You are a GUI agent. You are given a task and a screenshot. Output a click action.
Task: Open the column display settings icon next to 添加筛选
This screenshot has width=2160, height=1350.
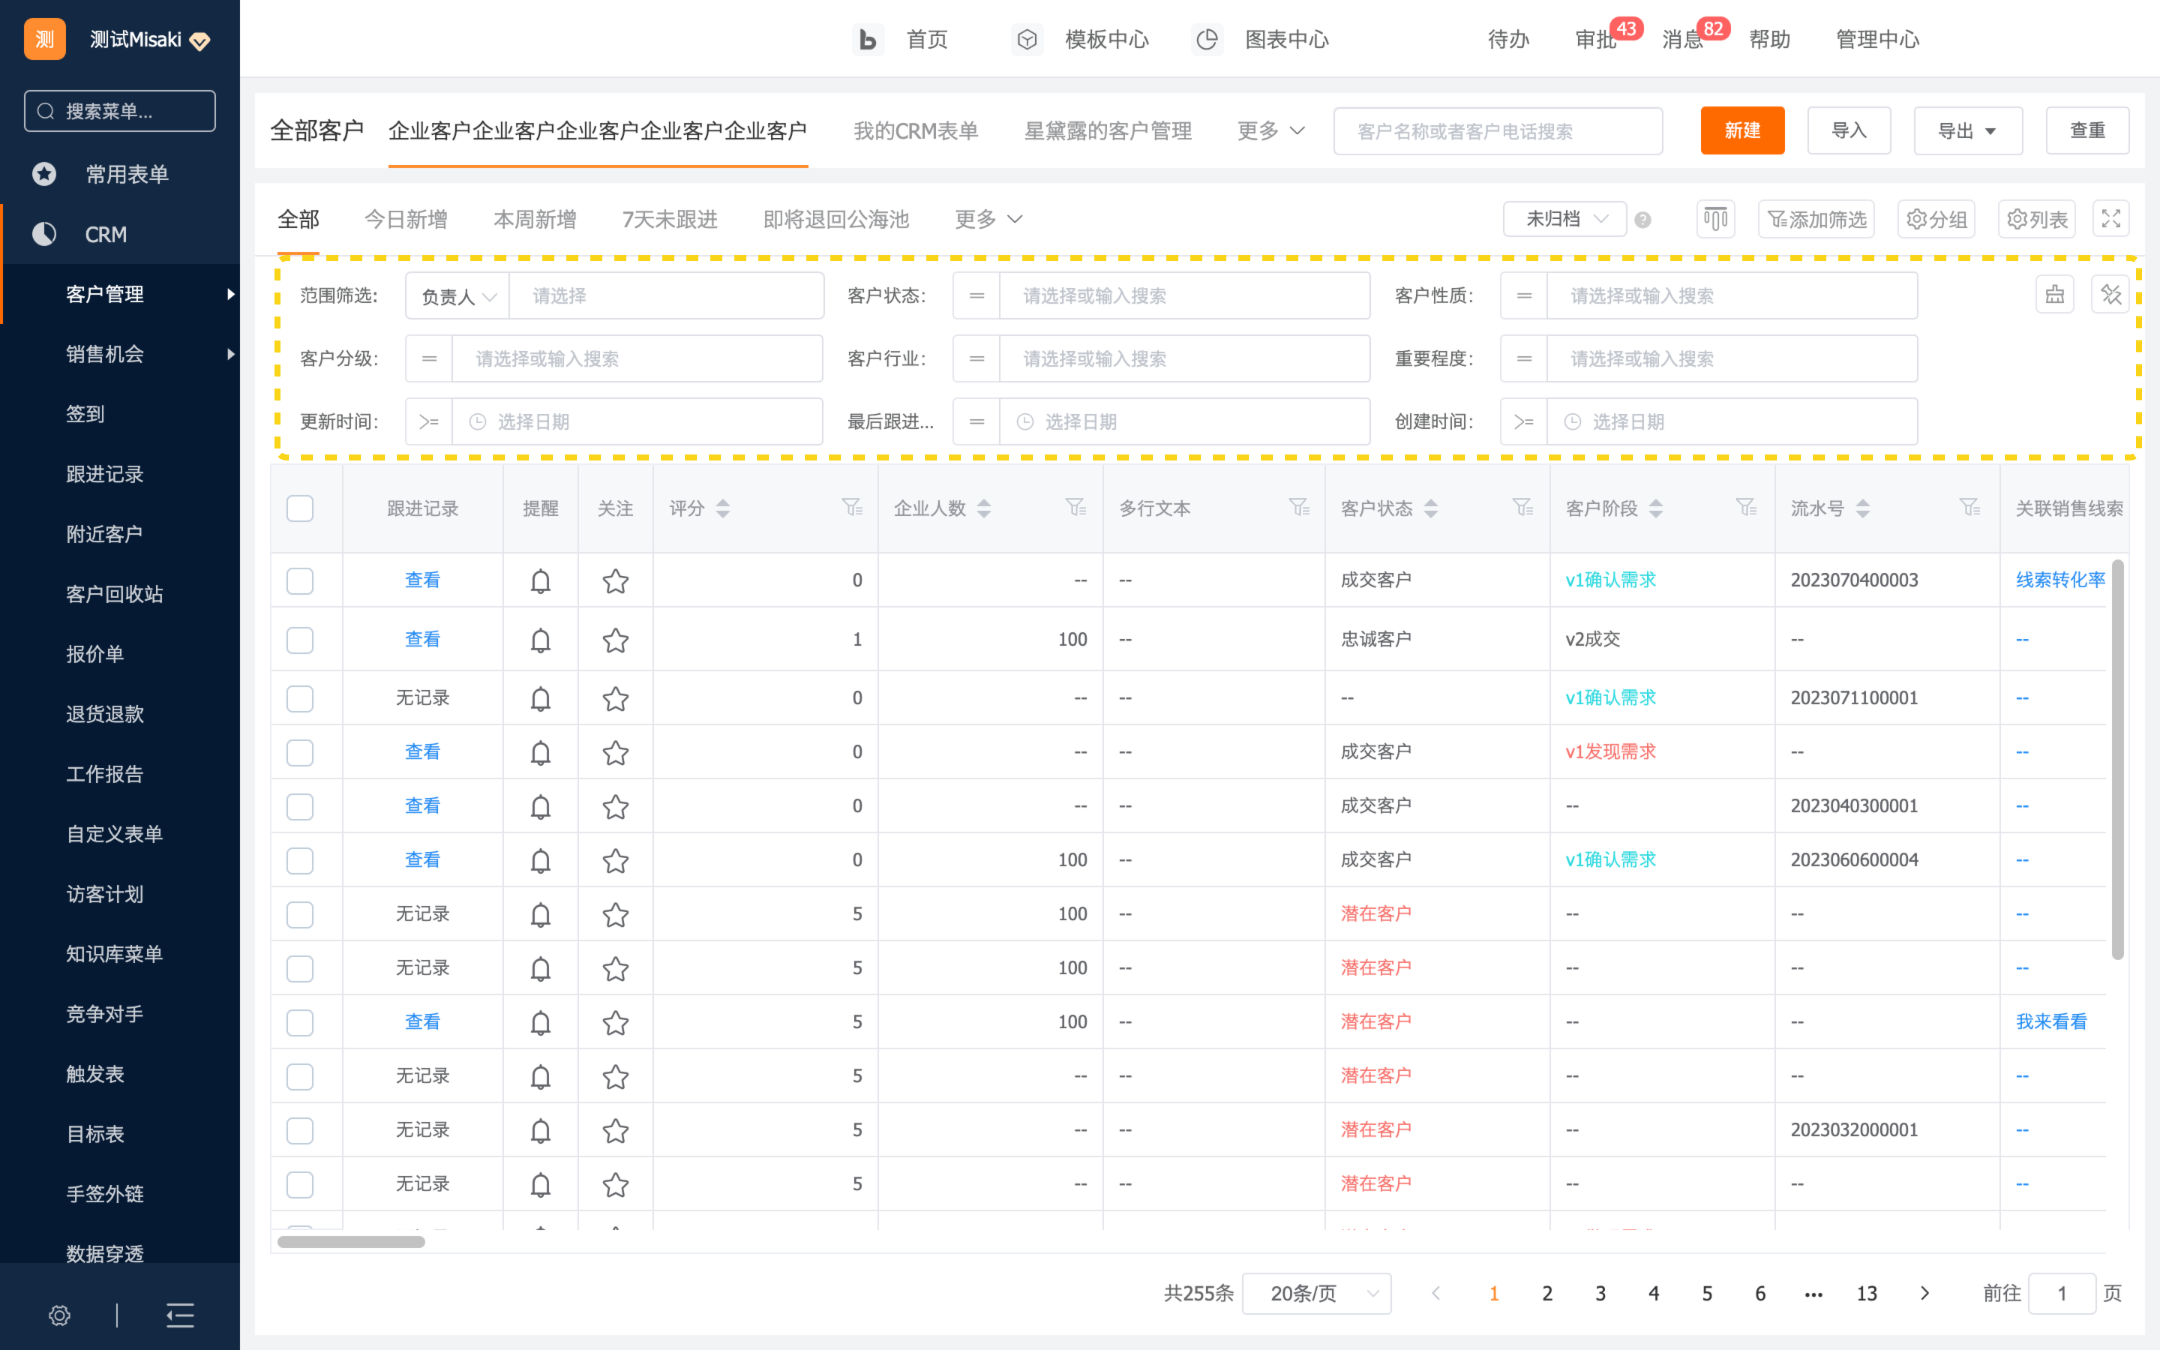tap(1716, 219)
